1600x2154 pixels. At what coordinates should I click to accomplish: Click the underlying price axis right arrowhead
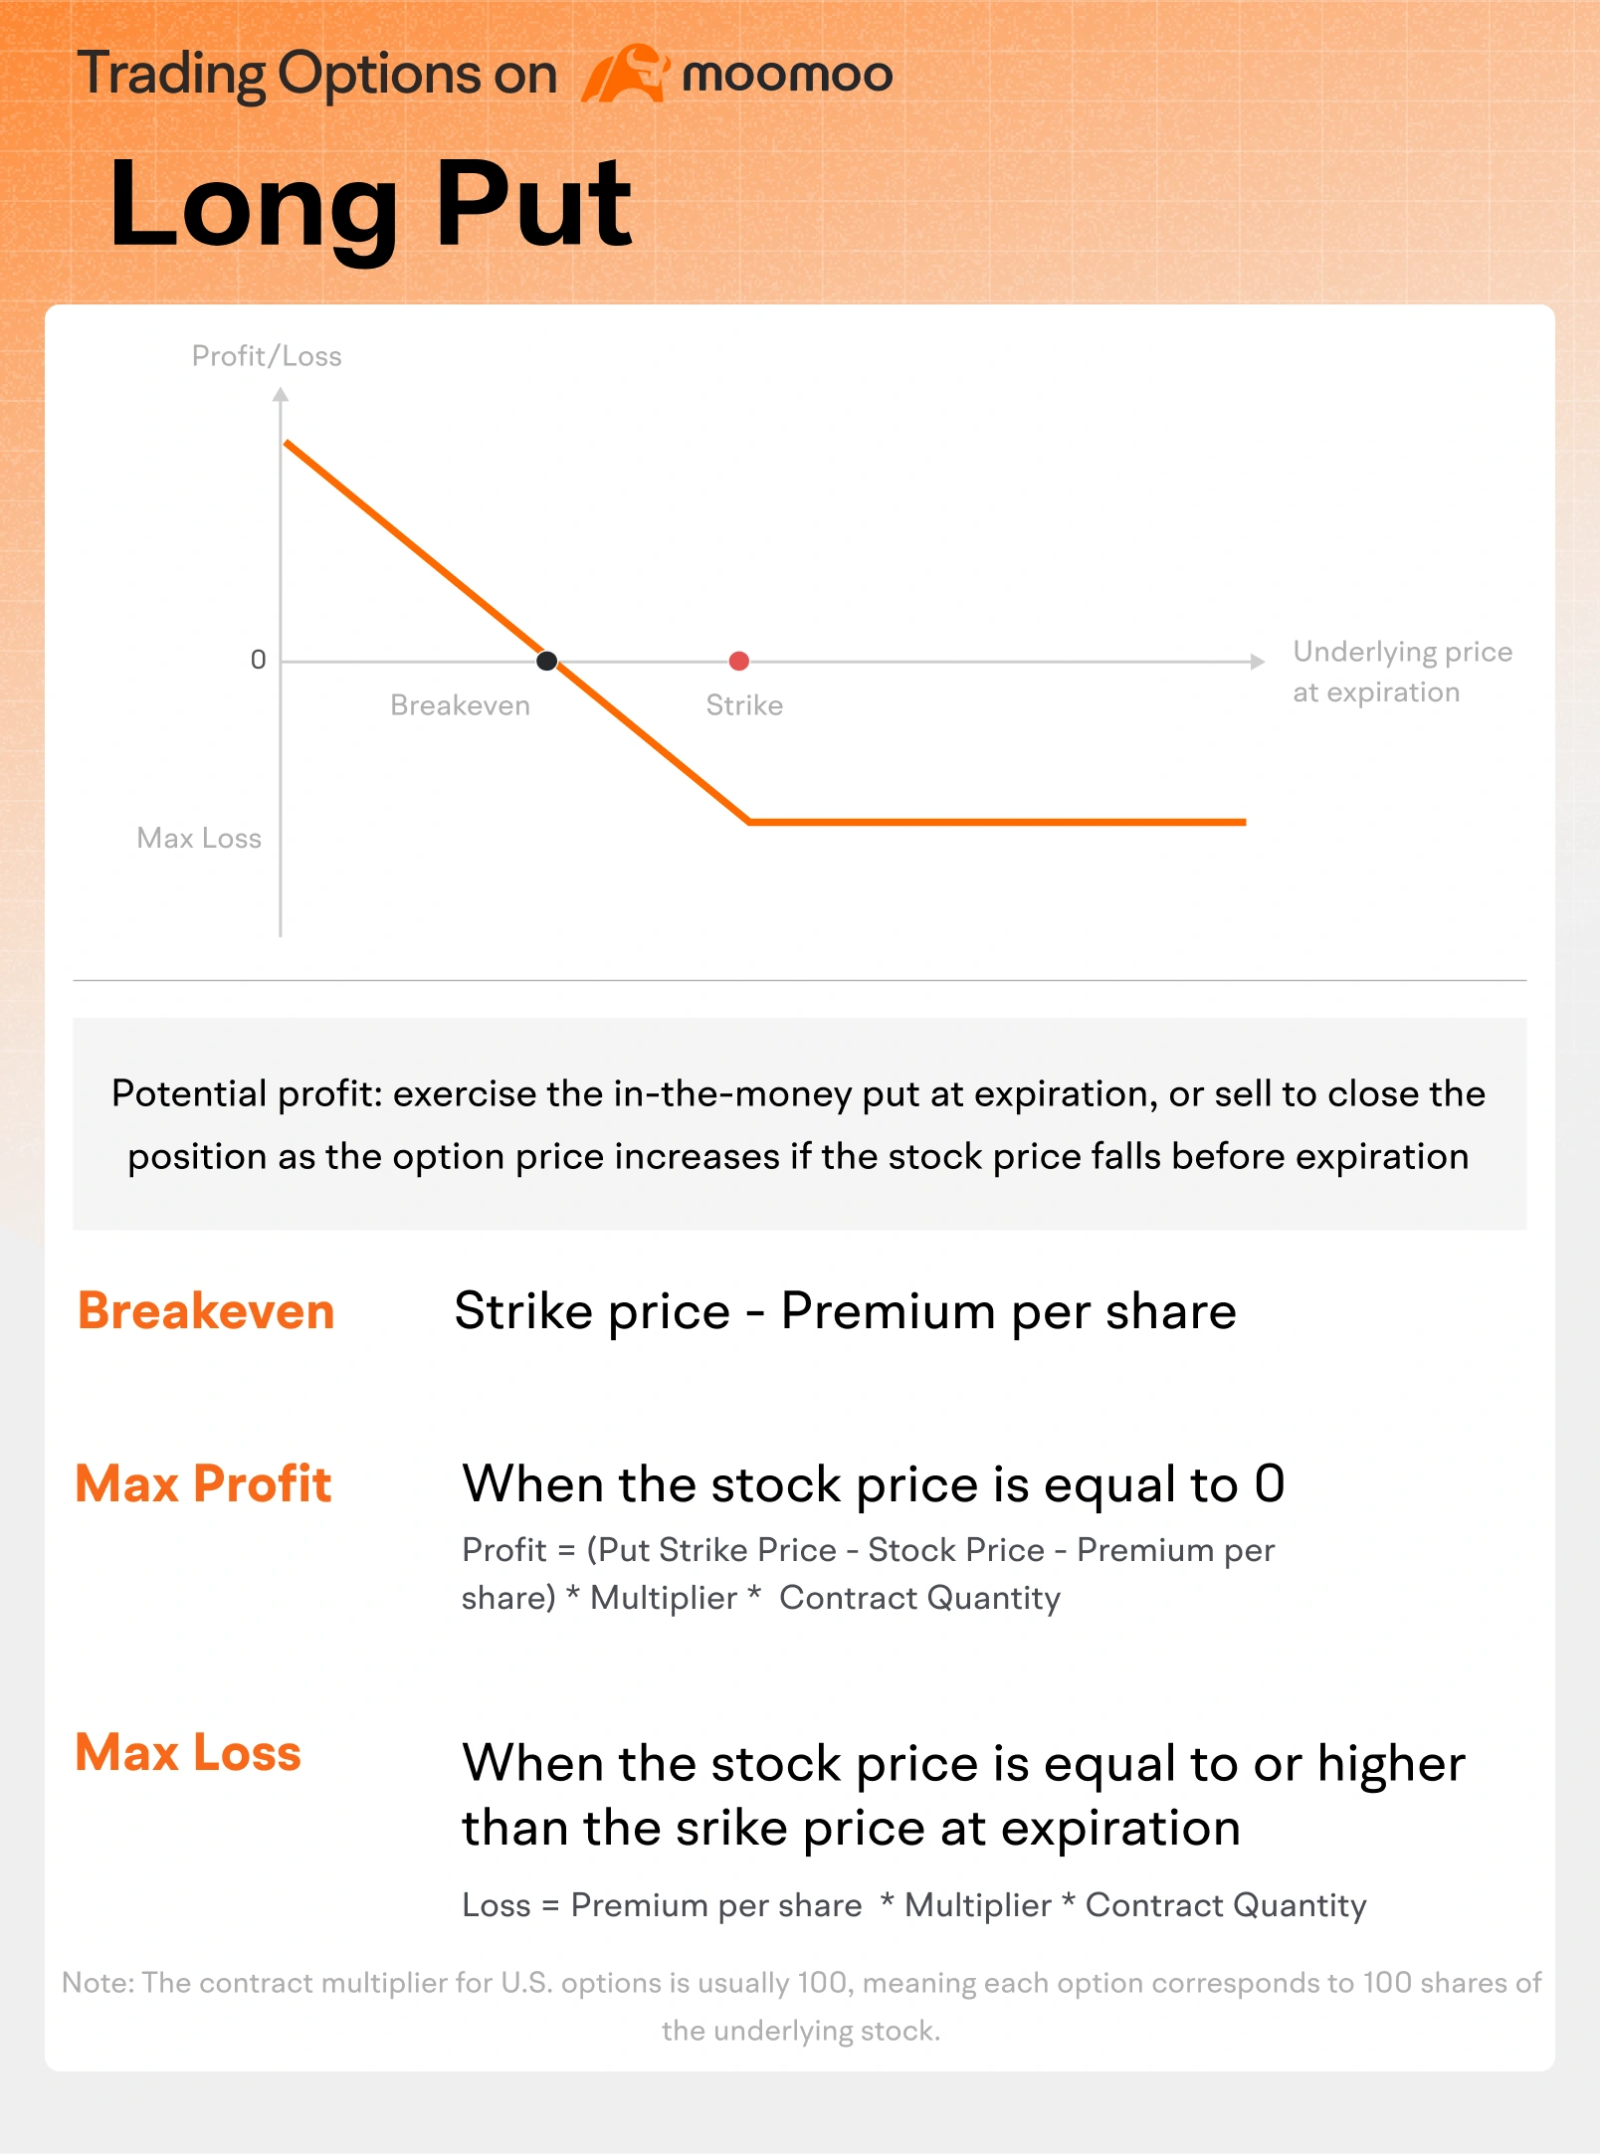[1257, 661]
